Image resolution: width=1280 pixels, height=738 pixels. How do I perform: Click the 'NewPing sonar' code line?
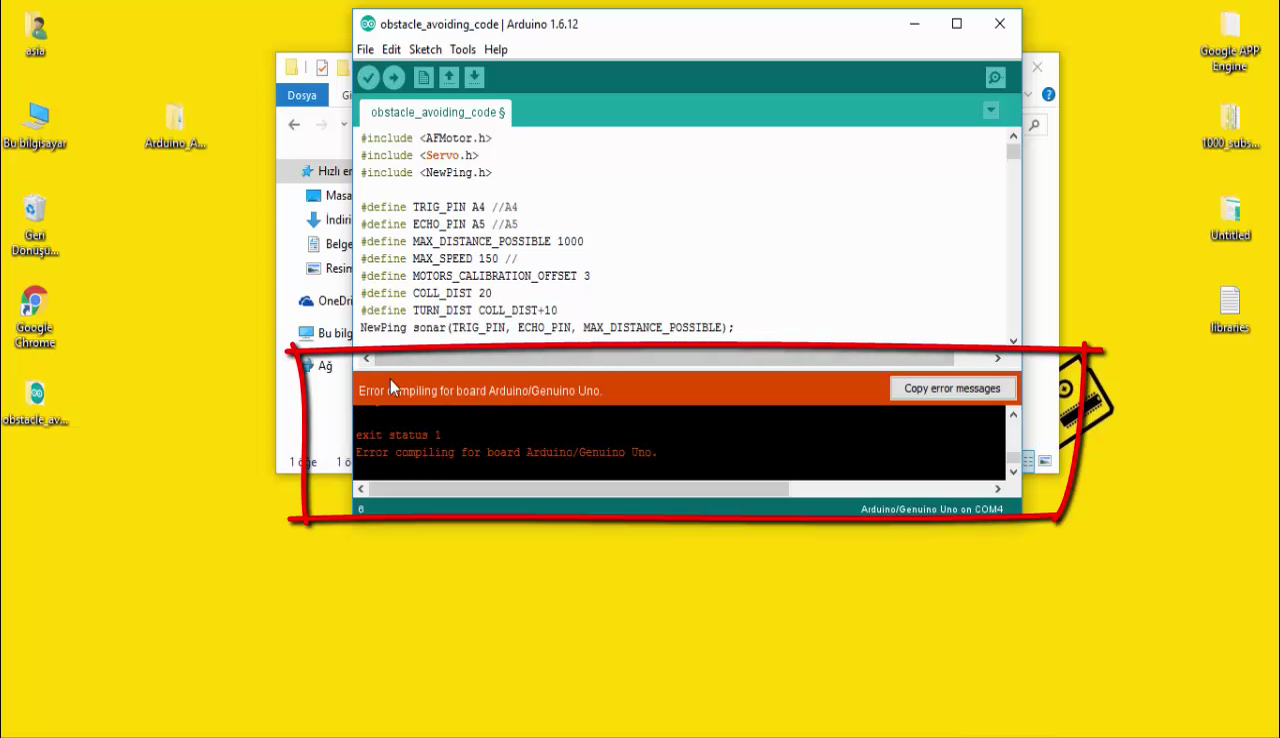pos(547,327)
